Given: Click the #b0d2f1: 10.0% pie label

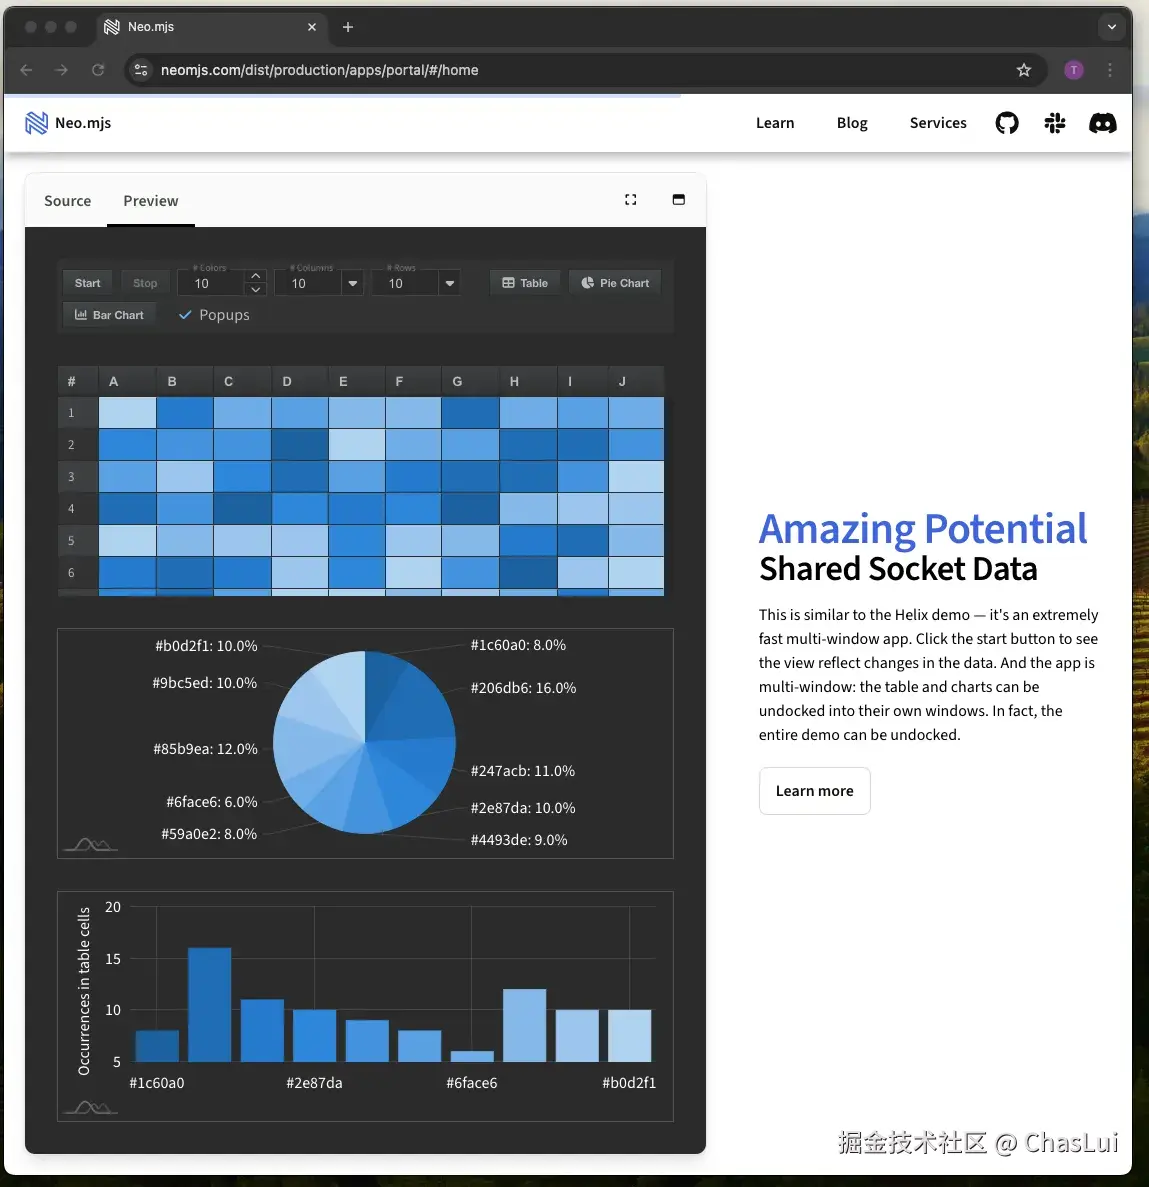Looking at the screenshot, I should tap(206, 646).
